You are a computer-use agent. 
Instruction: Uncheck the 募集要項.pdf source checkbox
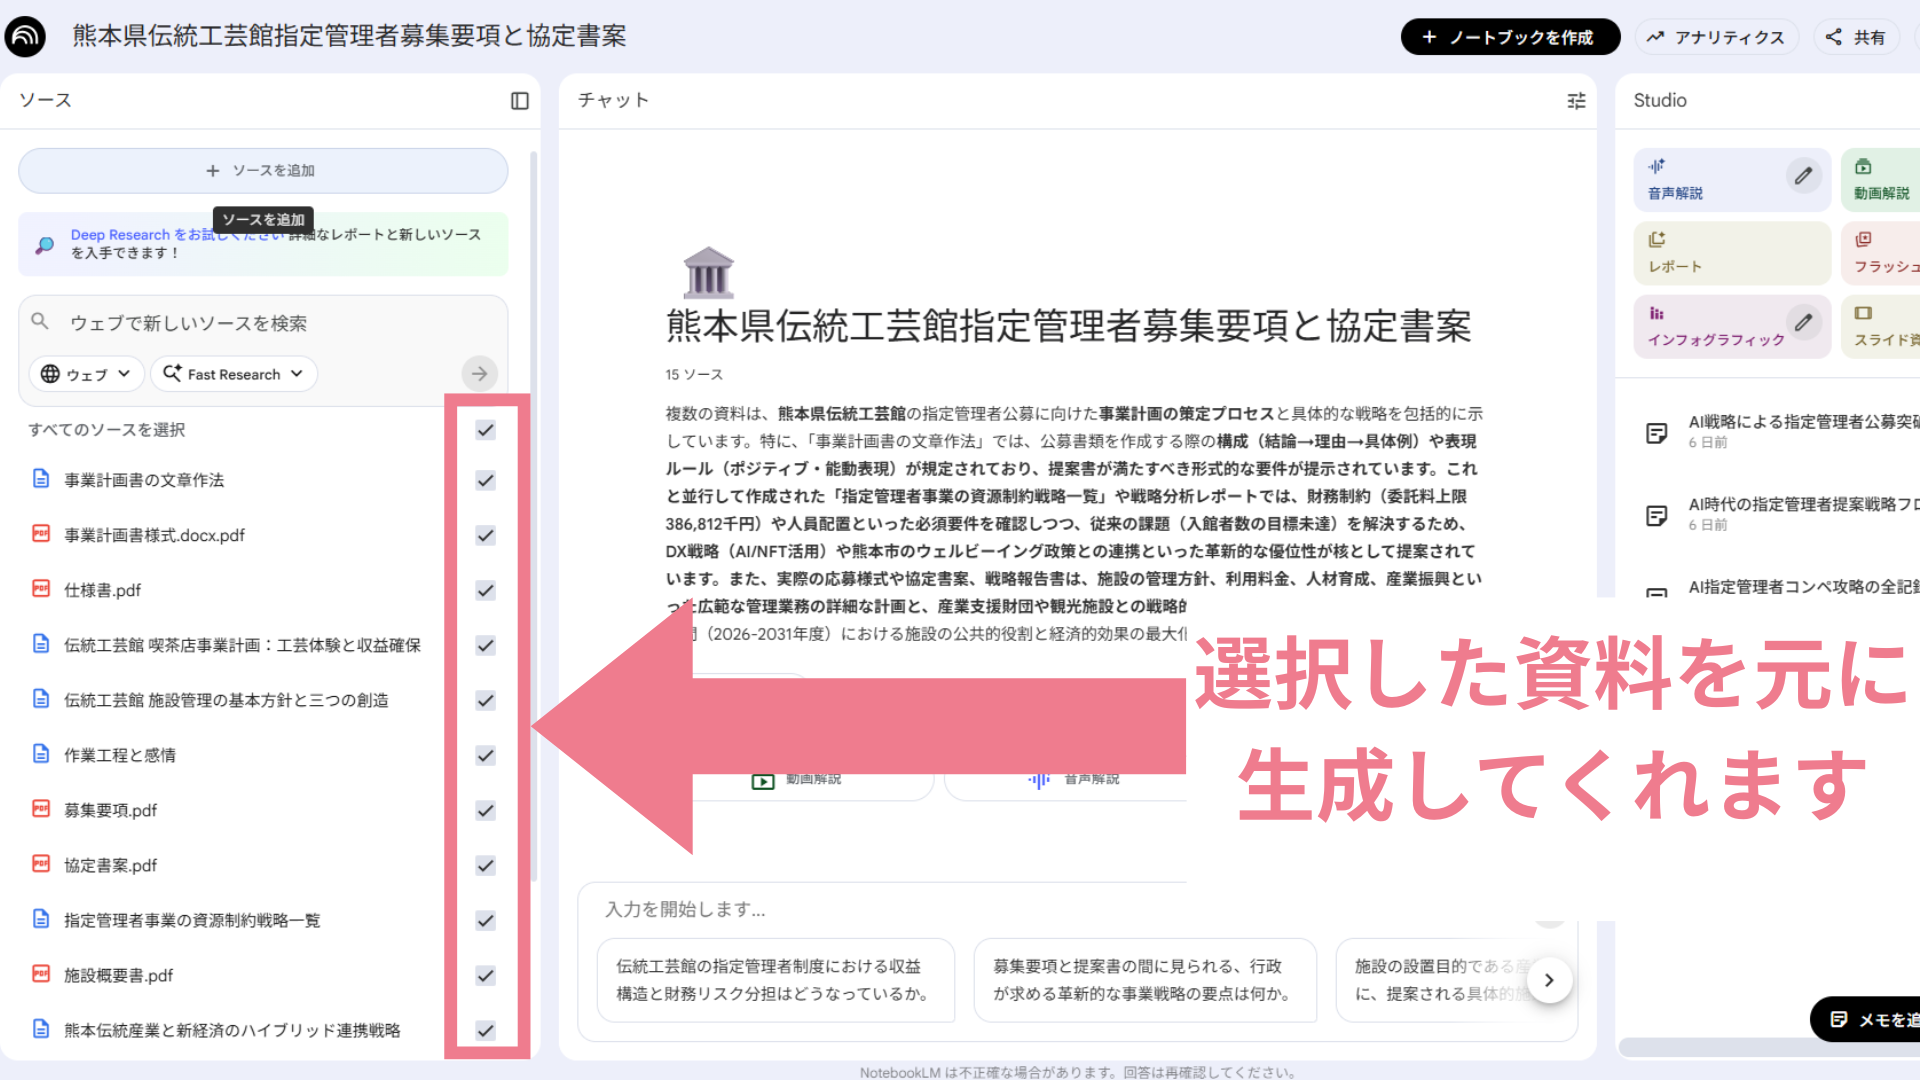[486, 810]
